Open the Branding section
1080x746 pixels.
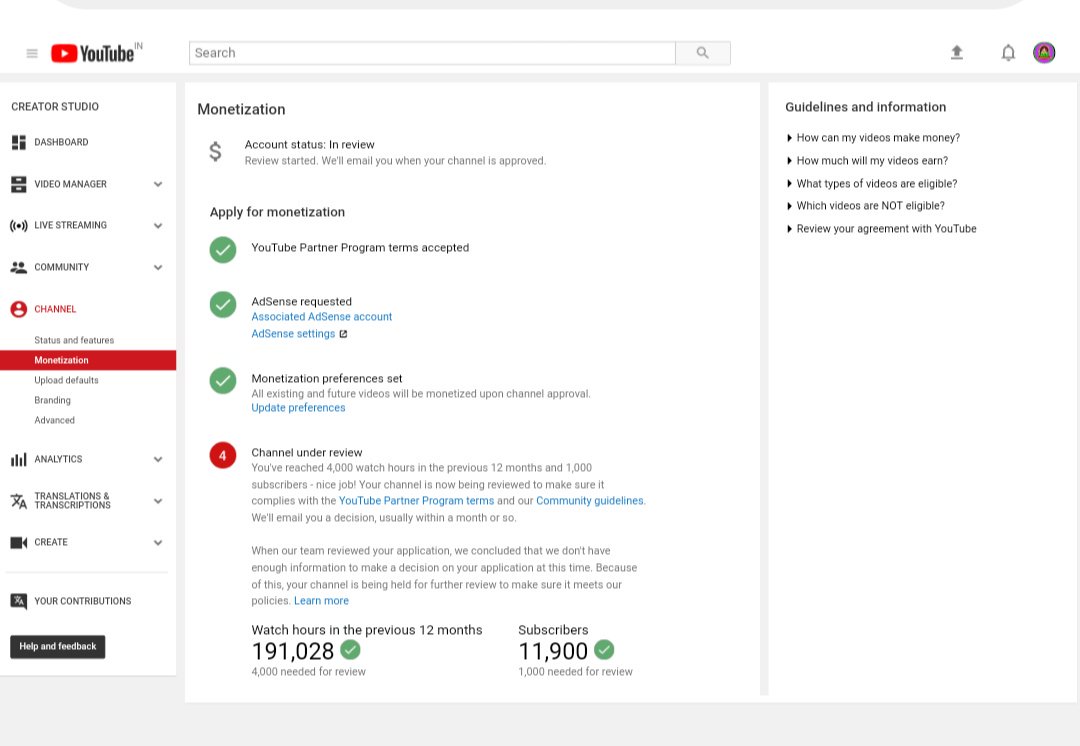pyautogui.click(x=52, y=400)
